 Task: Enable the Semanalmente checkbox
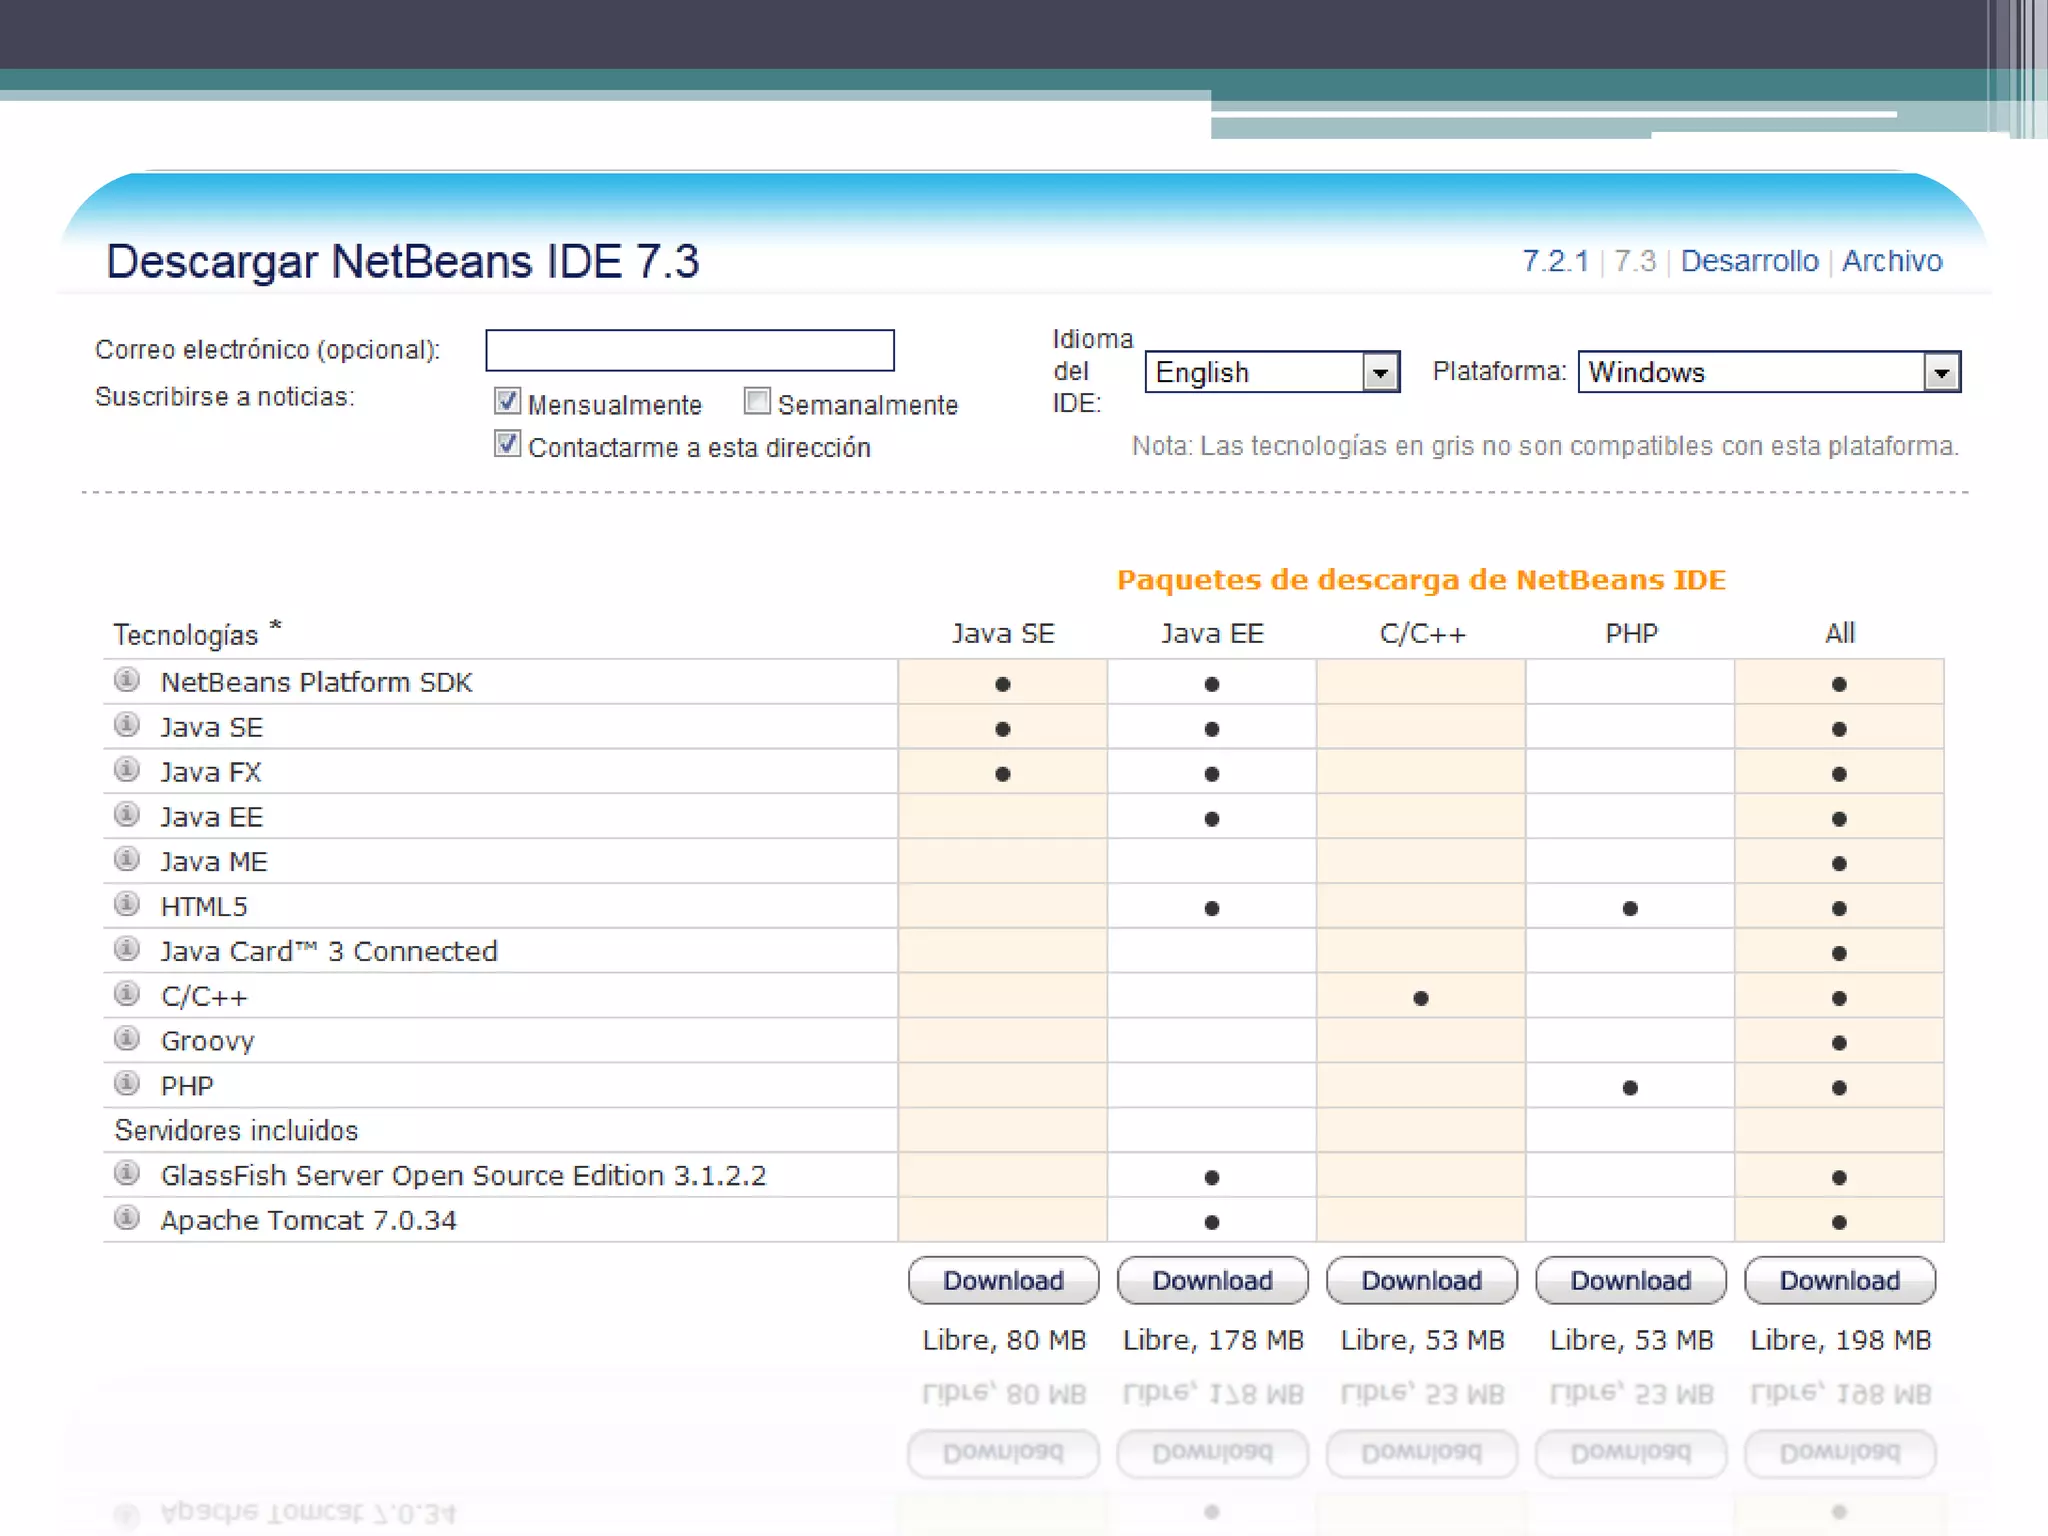tap(757, 402)
